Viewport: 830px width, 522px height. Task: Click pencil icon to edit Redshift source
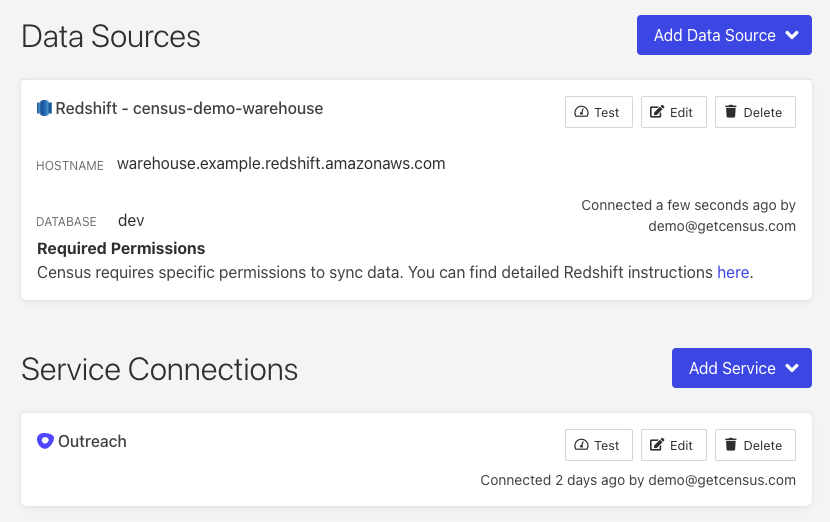point(657,112)
